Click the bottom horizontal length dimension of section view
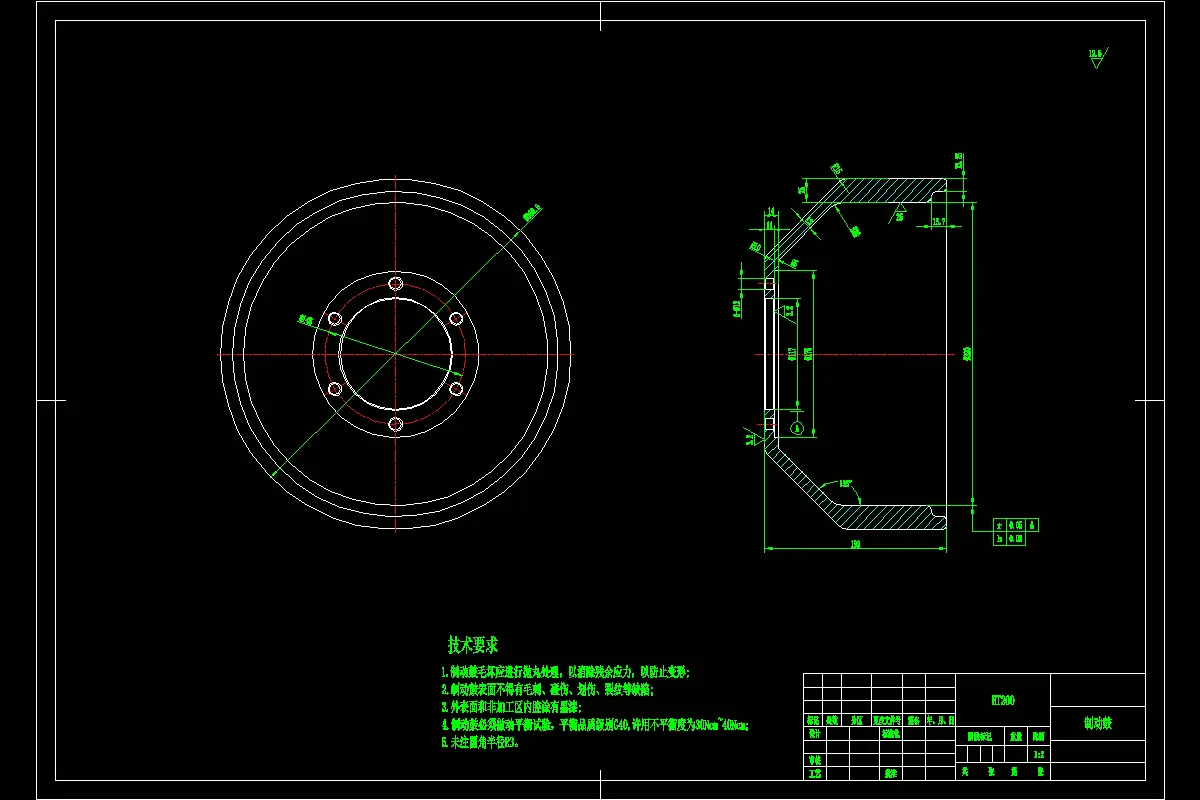 click(x=856, y=545)
